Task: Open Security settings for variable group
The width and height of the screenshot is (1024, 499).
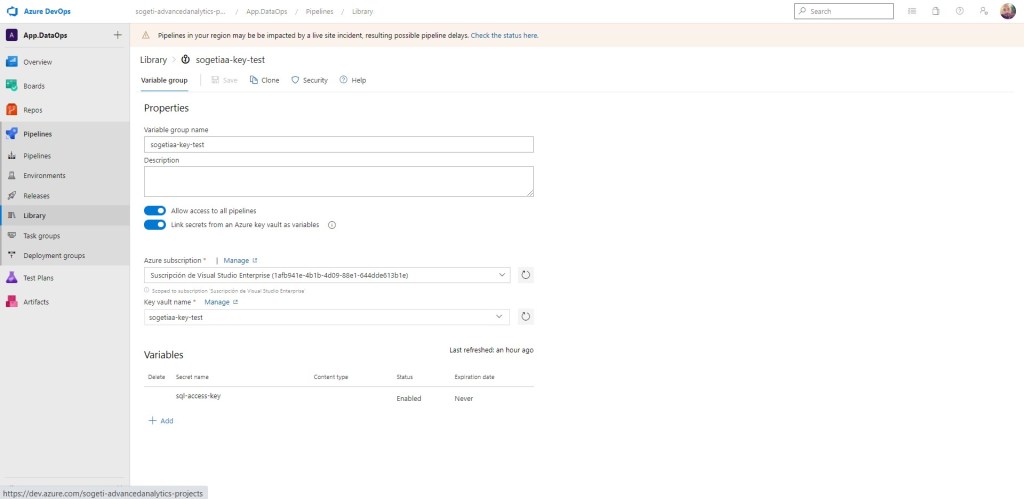Action: [x=309, y=80]
